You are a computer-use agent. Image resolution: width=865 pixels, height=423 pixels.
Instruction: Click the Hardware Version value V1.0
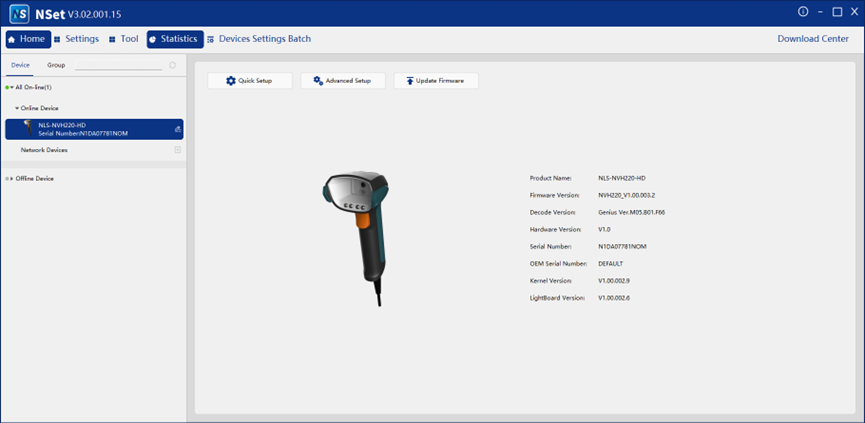(605, 229)
